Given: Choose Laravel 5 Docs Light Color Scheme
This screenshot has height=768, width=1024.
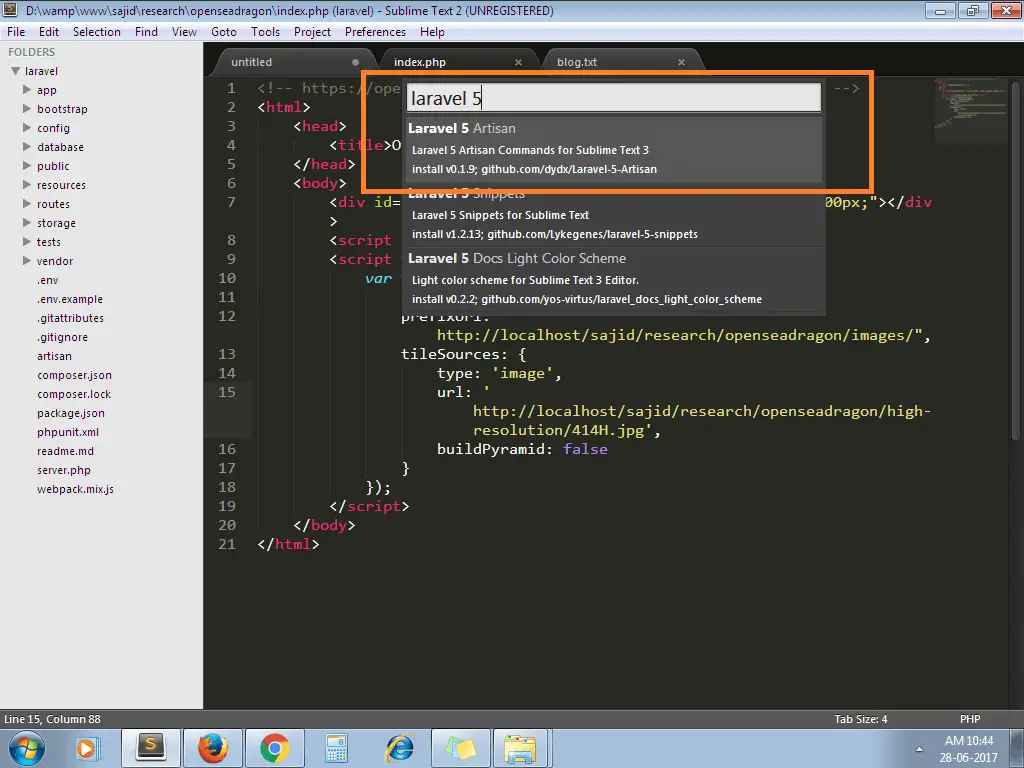Looking at the screenshot, I should (614, 278).
